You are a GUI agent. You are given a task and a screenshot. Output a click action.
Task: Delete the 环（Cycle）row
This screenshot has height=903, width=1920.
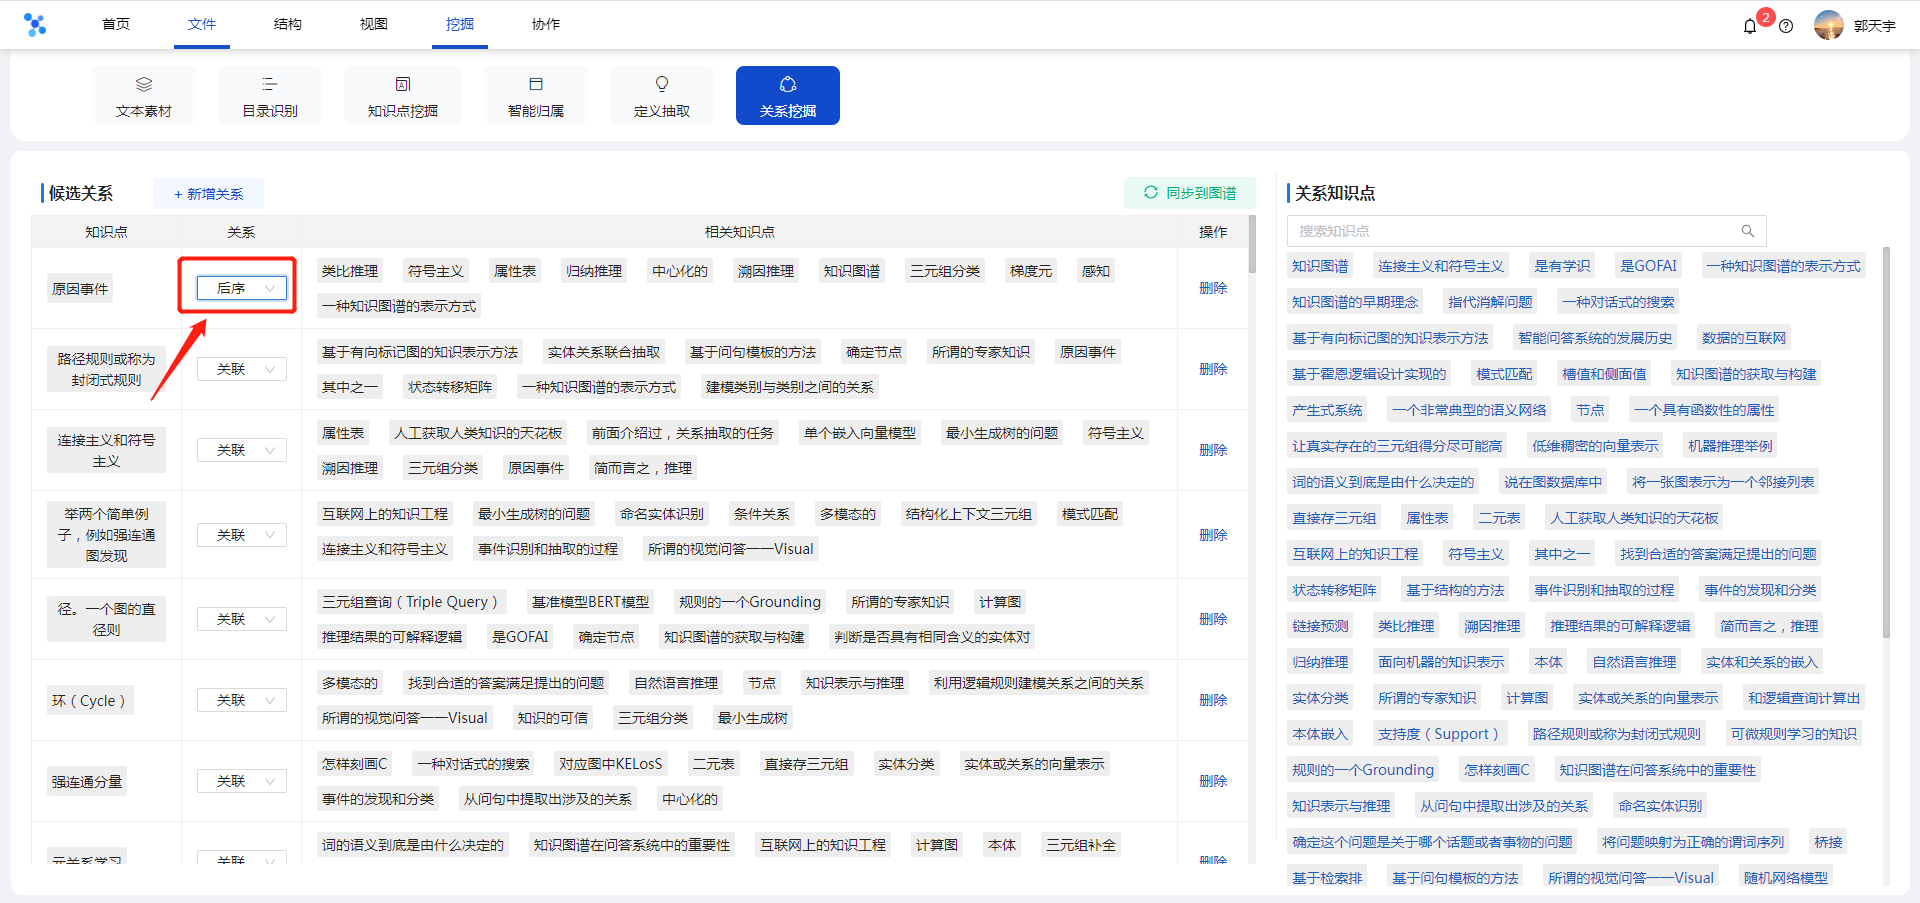tap(1213, 700)
